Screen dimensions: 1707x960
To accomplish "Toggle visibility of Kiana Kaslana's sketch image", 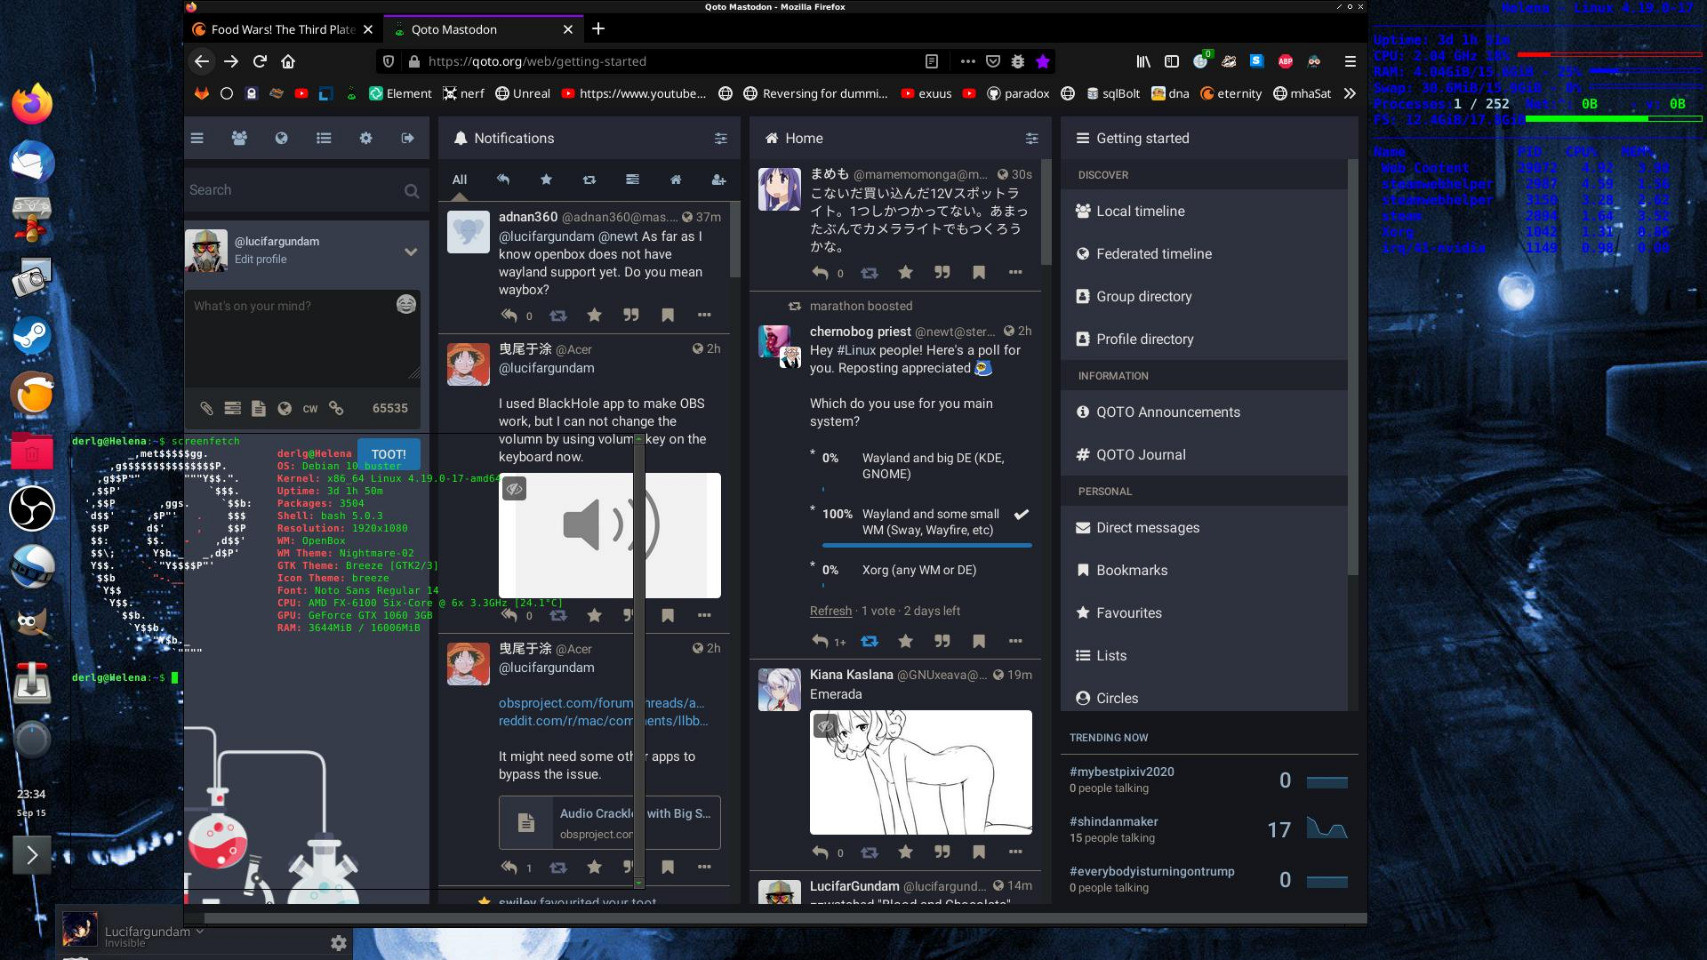I will pos(825,726).
